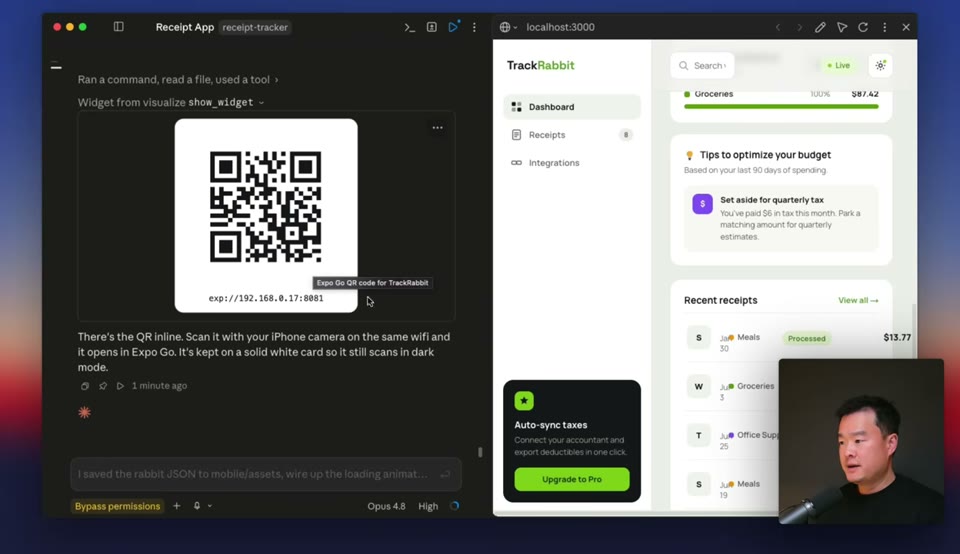Click the preview pane icon in header
Viewport: 960px width, 554px height.
[x=432, y=28]
